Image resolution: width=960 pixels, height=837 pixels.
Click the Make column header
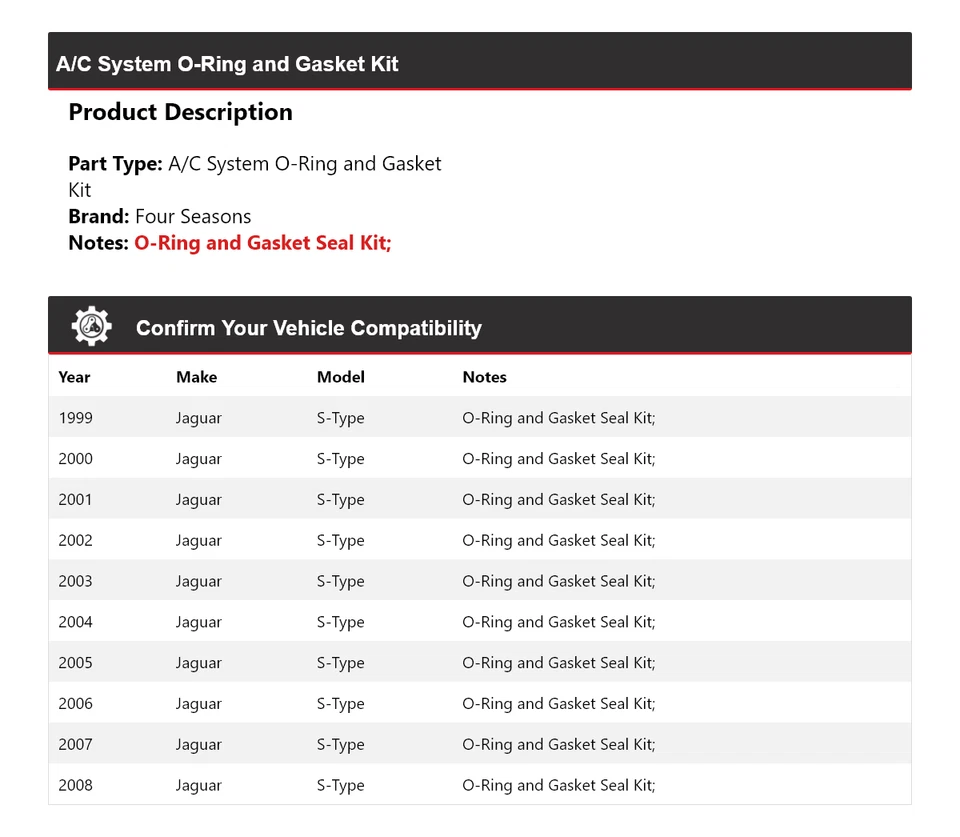[196, 377]
